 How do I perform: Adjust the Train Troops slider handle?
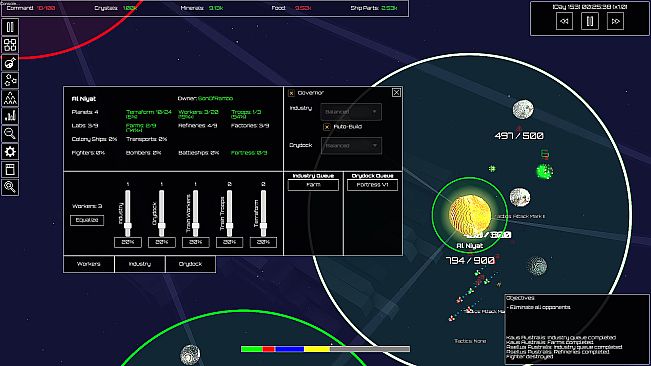[x=230, y=226]
